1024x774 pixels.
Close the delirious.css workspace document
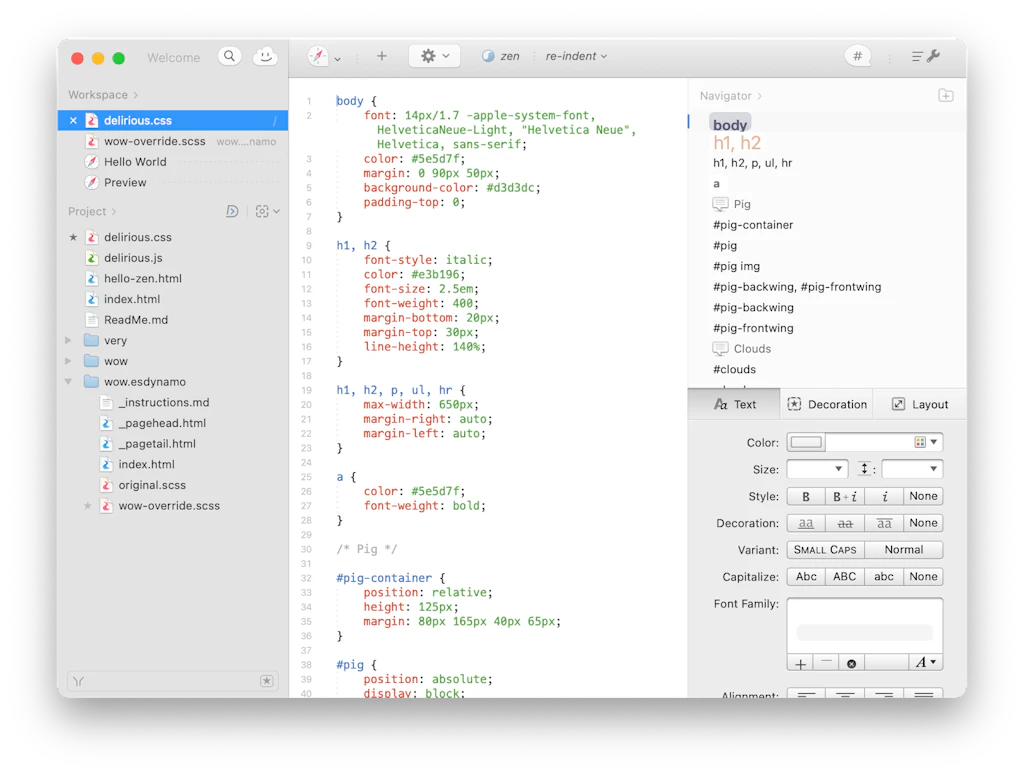coord(73,120)
